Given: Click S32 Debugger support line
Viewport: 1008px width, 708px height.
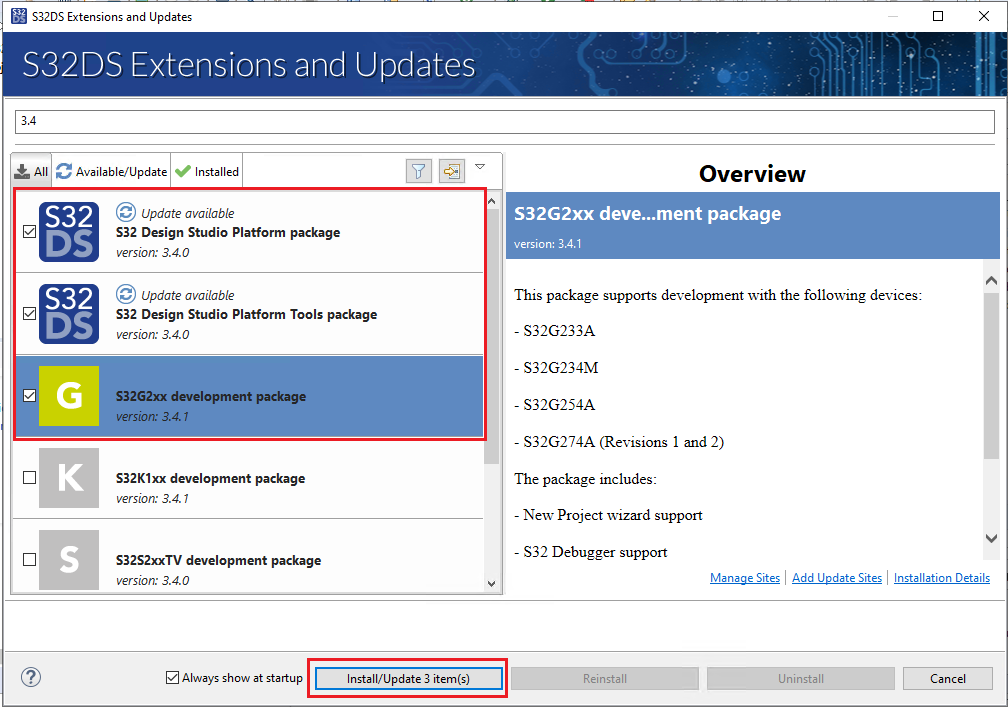Looking at the screenshot, I should [x=591, y=552].
